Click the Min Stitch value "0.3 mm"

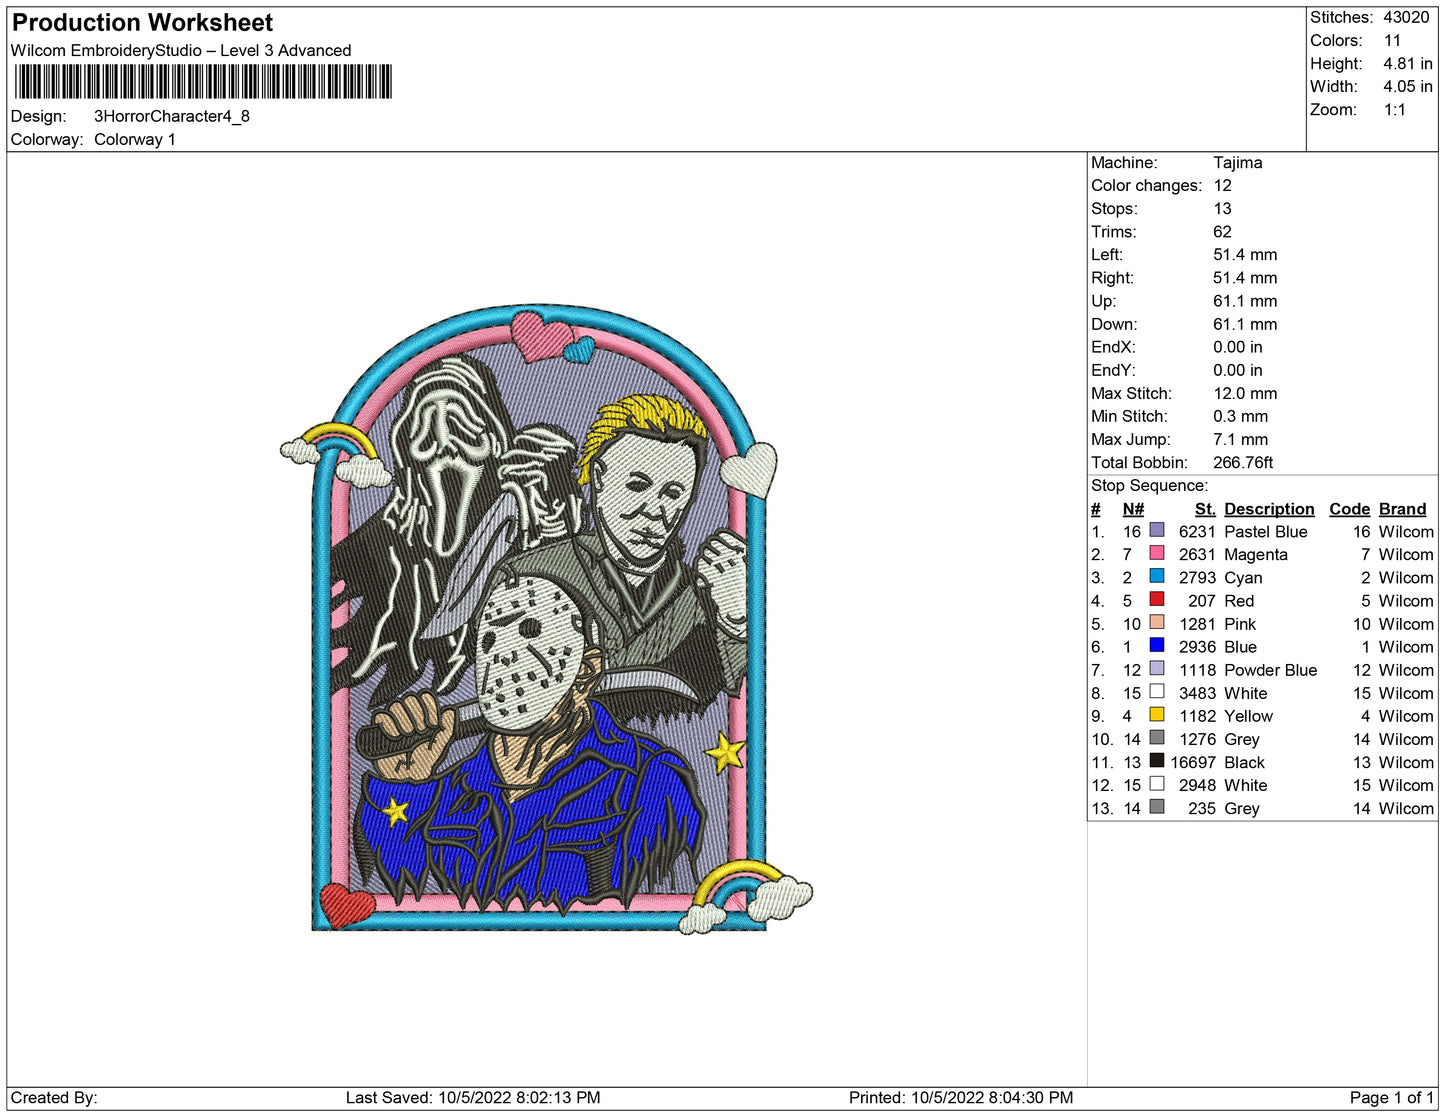[1240, 416]
